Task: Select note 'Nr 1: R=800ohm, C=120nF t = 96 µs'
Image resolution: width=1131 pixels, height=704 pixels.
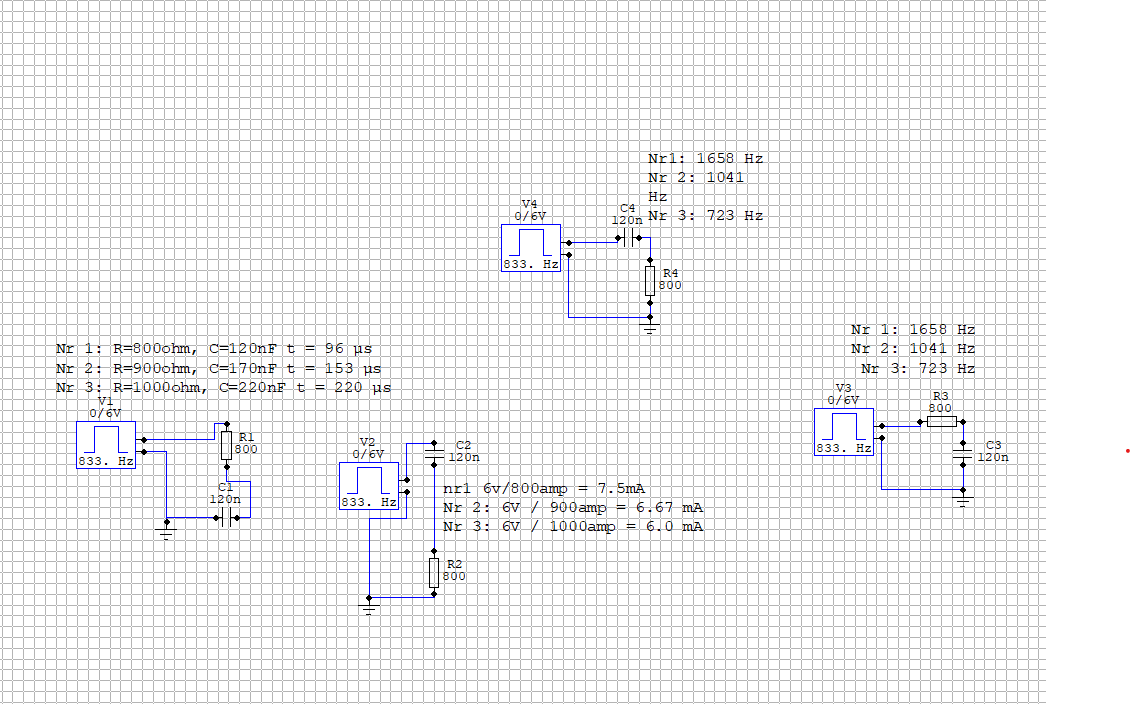Action: [x=214, y=349]
